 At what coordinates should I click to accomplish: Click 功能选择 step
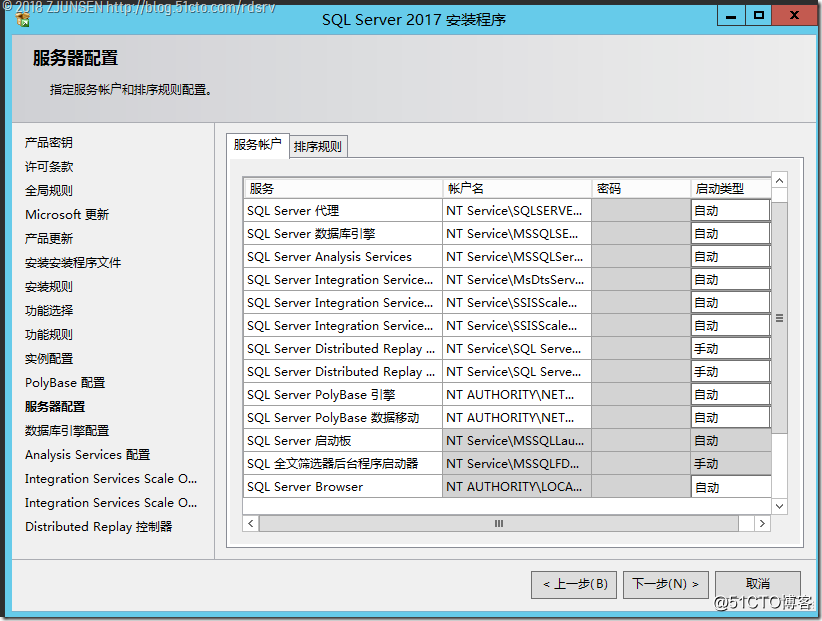click(49, 311)
